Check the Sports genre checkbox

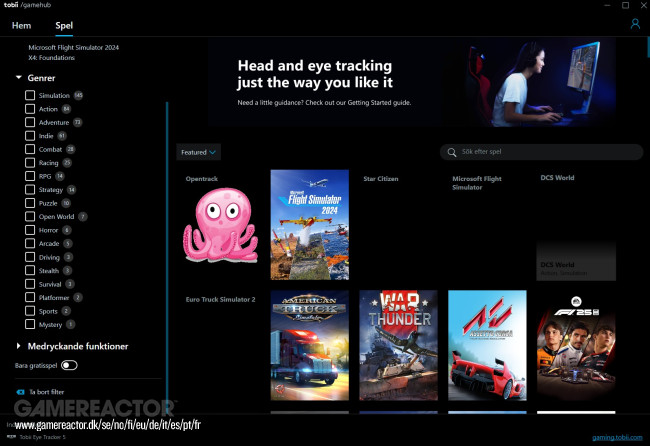coord(30,311)
